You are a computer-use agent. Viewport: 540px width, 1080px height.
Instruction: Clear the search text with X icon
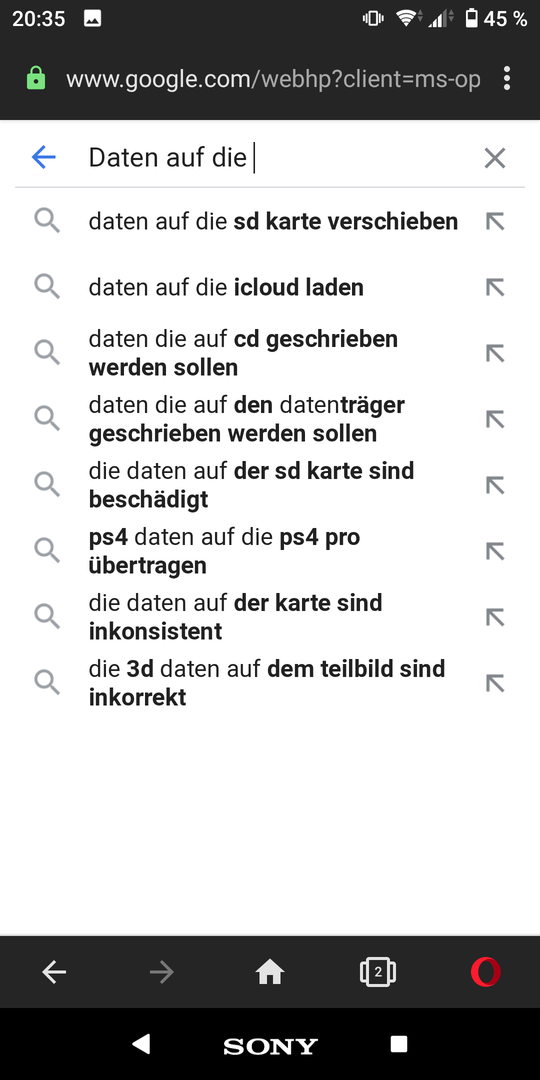(x=495, y=158)
